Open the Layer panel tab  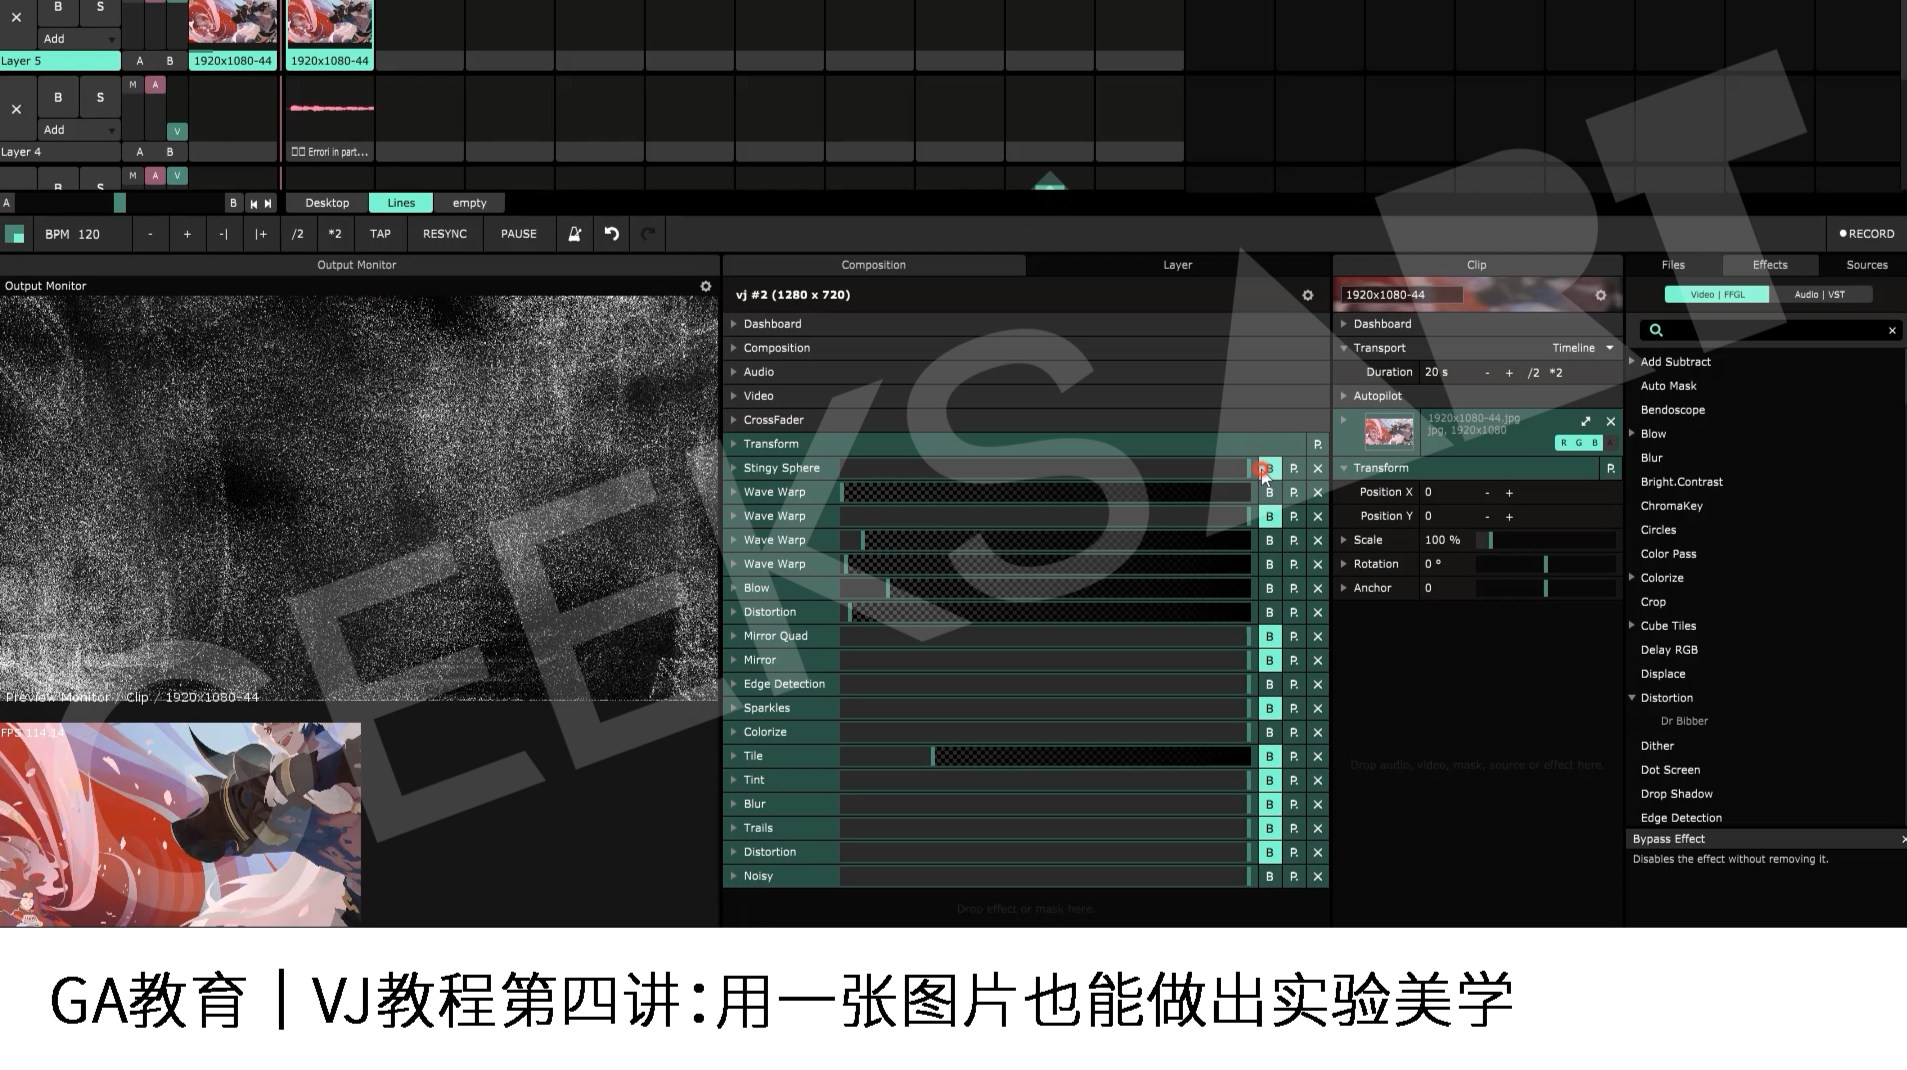(1177, 265)
